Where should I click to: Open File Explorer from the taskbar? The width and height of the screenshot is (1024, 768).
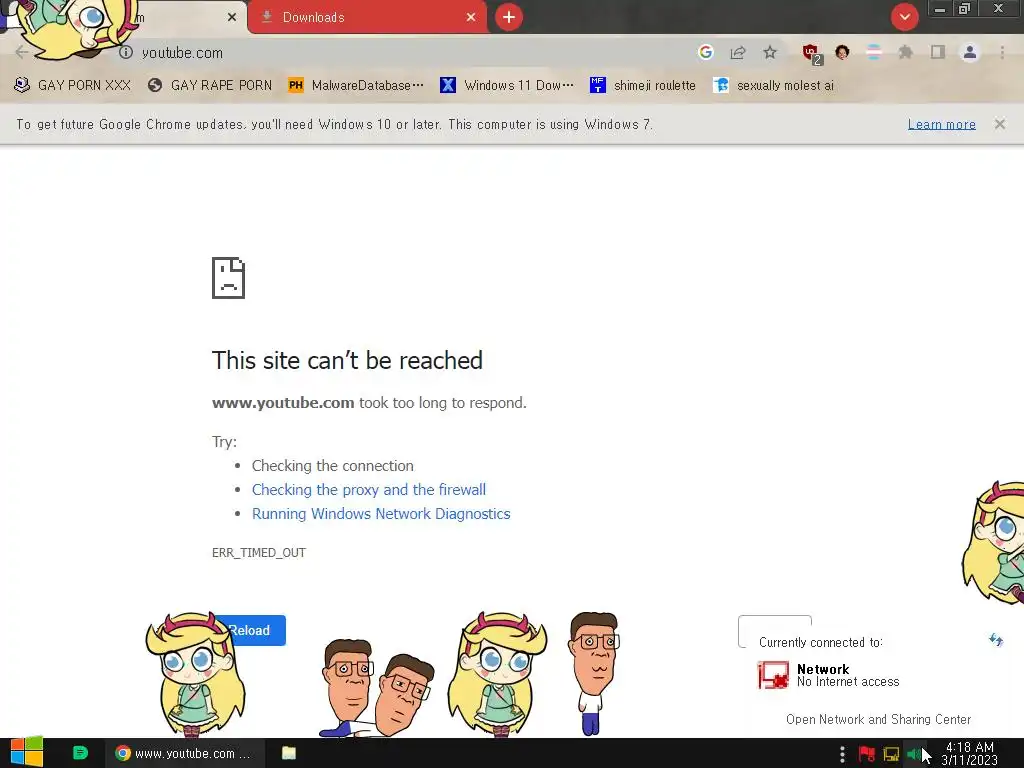click(289, 753)
